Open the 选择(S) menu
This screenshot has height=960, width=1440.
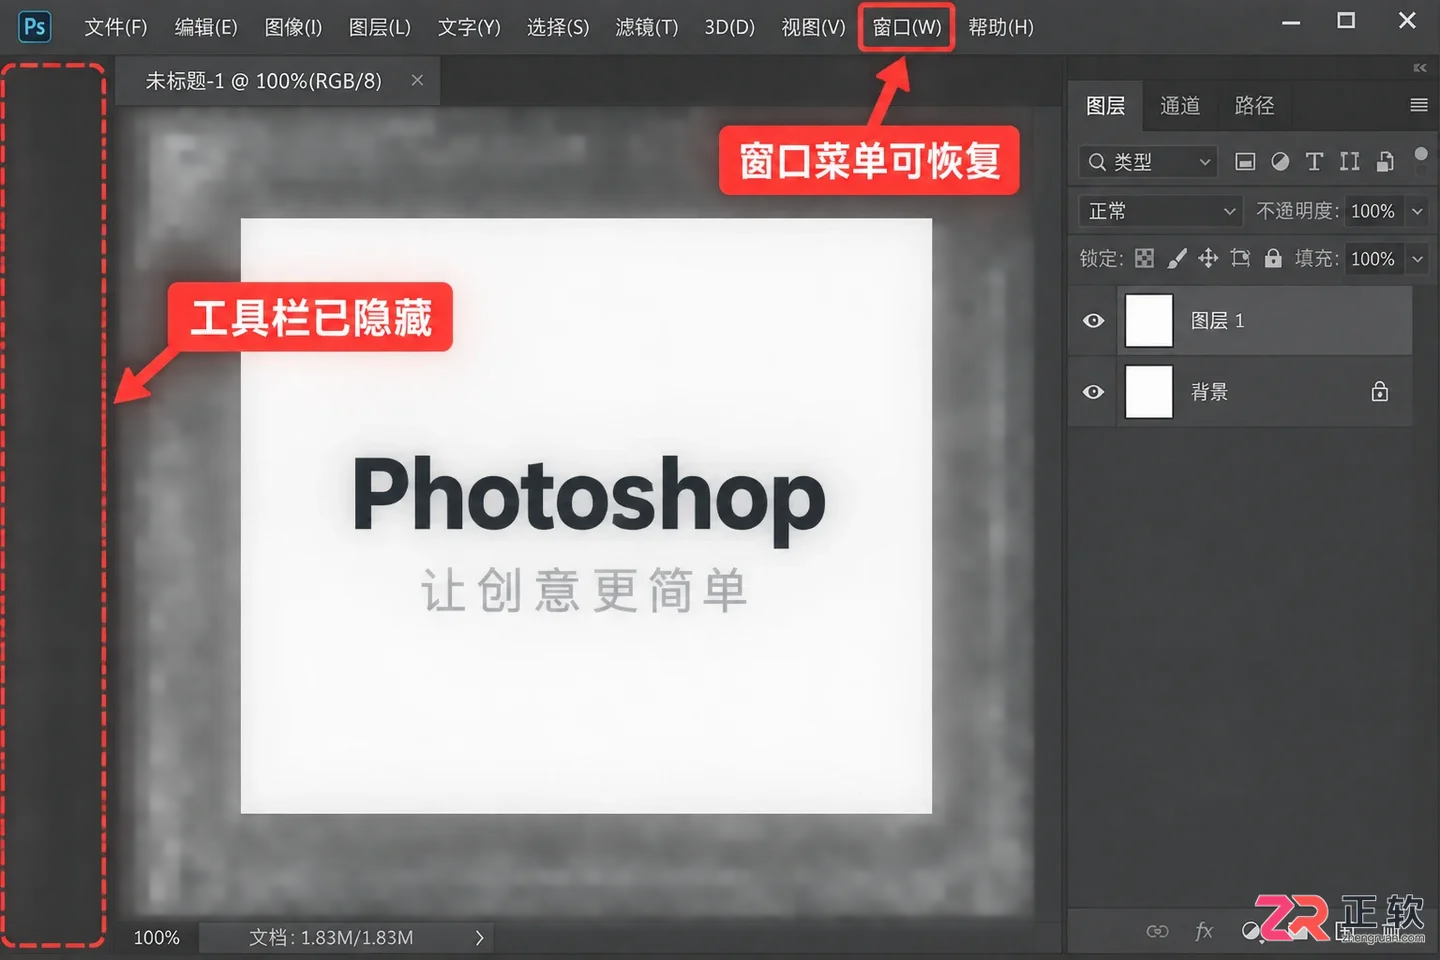(x=558, y=27)
